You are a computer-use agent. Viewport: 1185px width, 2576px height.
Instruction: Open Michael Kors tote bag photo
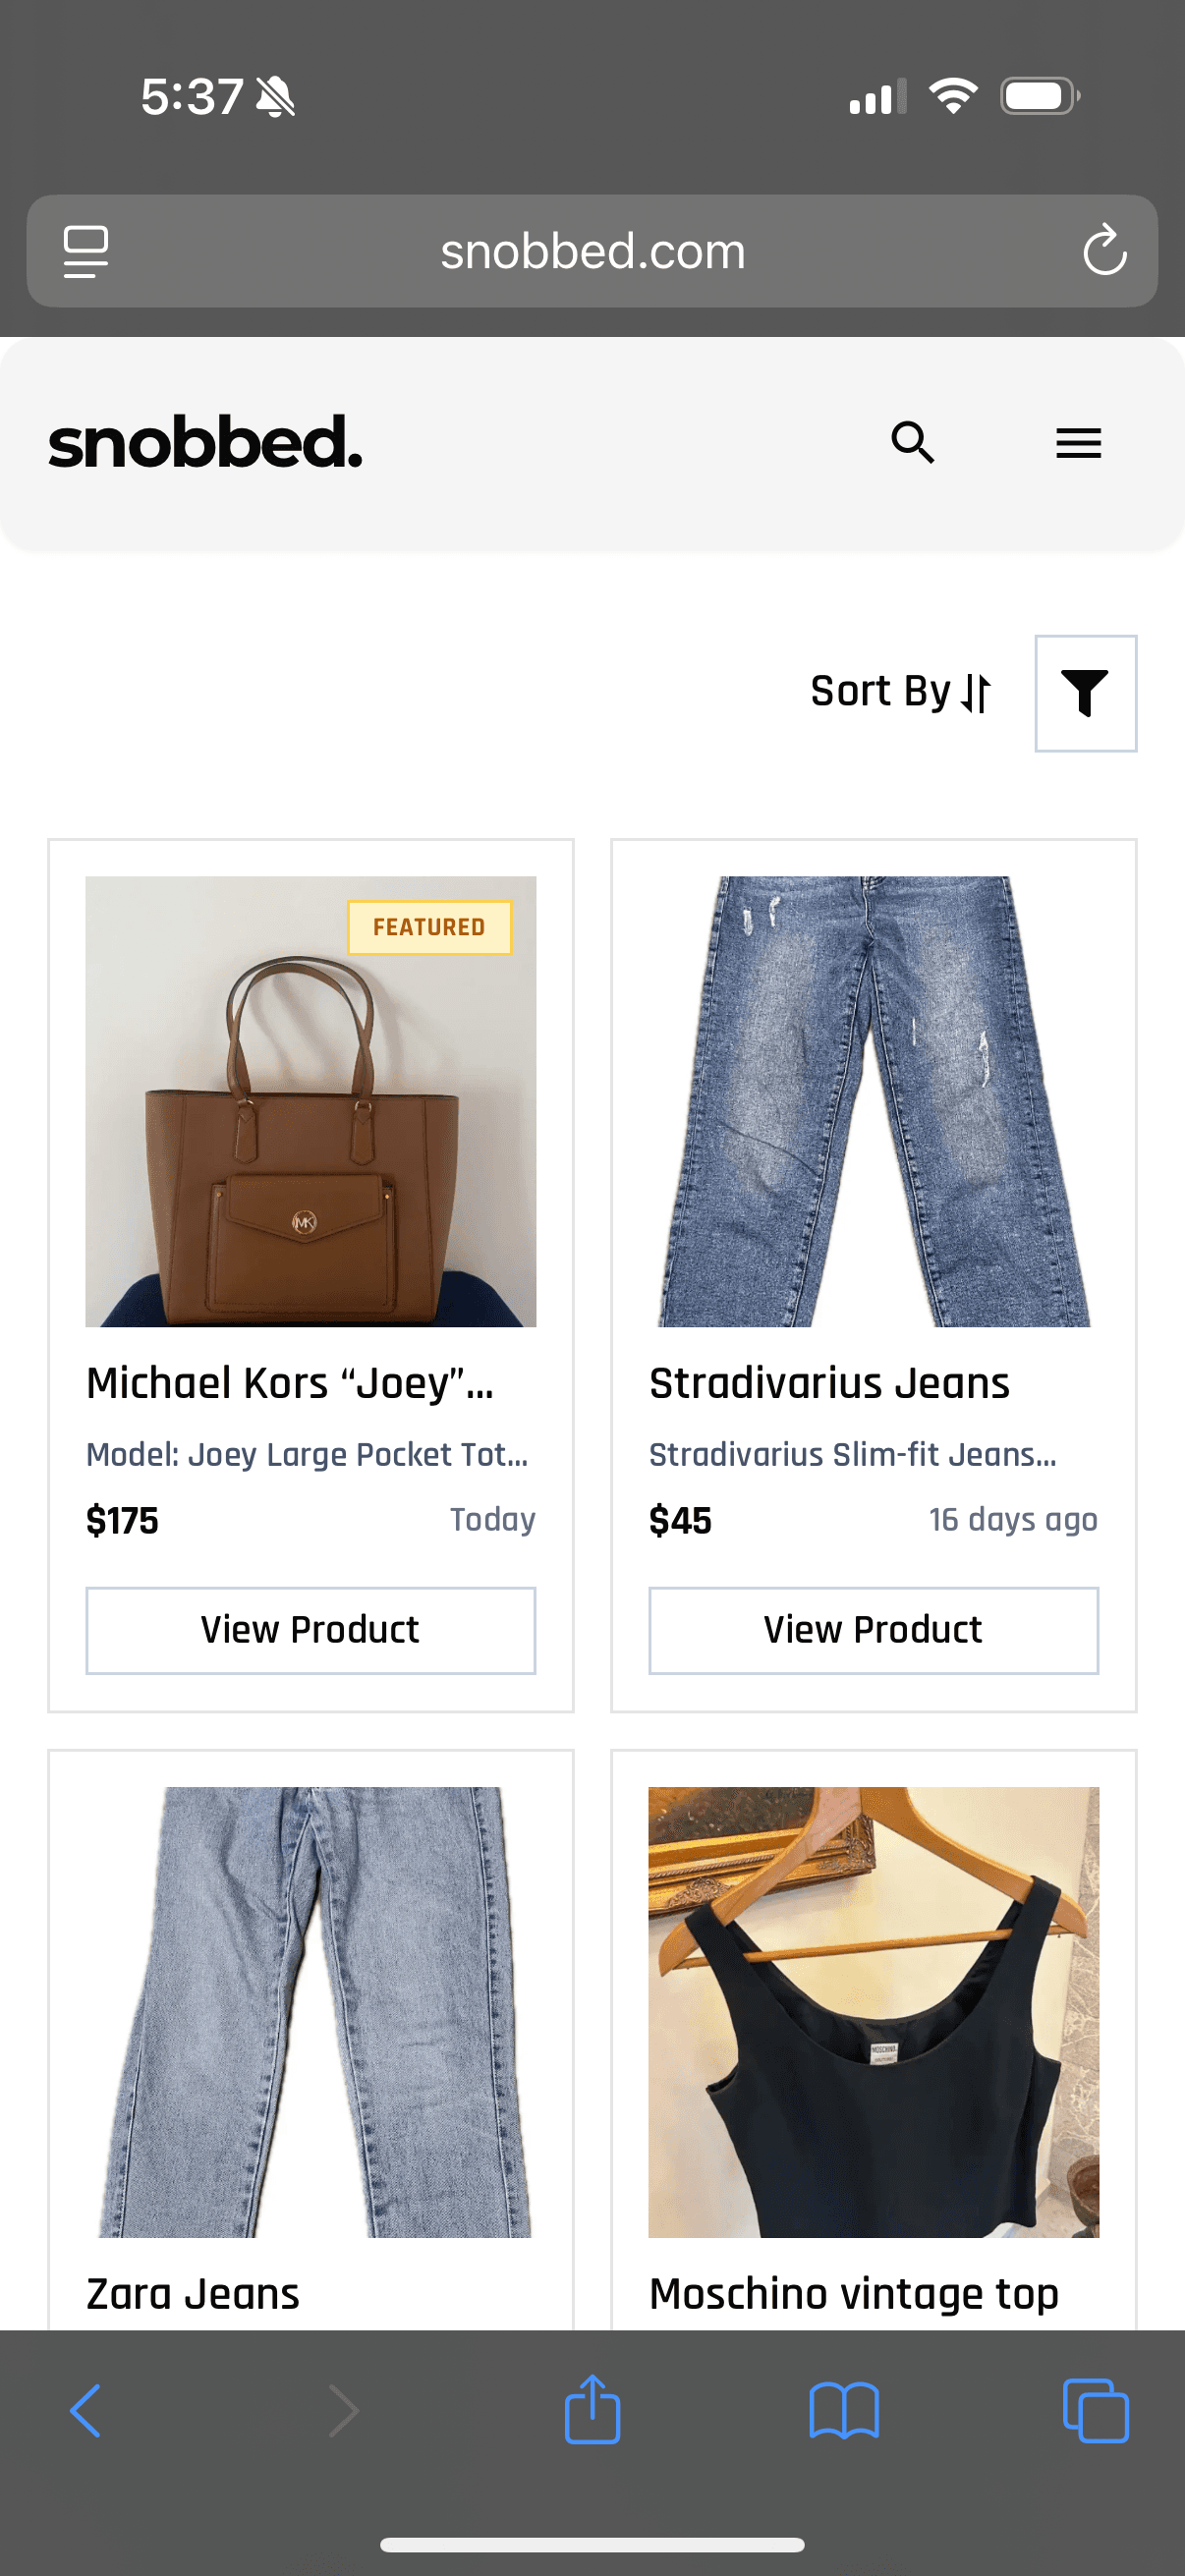click(310, 1102)
